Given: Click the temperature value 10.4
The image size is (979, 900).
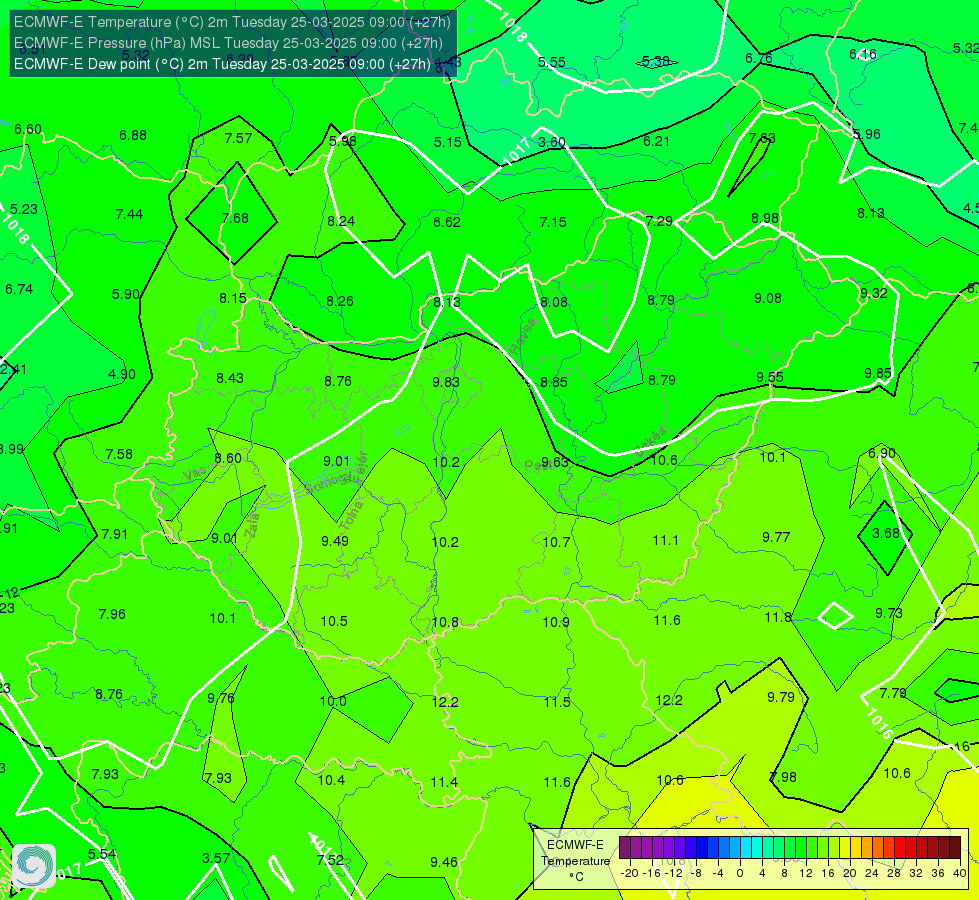Looking at the screenshot, I should point(332,780).
